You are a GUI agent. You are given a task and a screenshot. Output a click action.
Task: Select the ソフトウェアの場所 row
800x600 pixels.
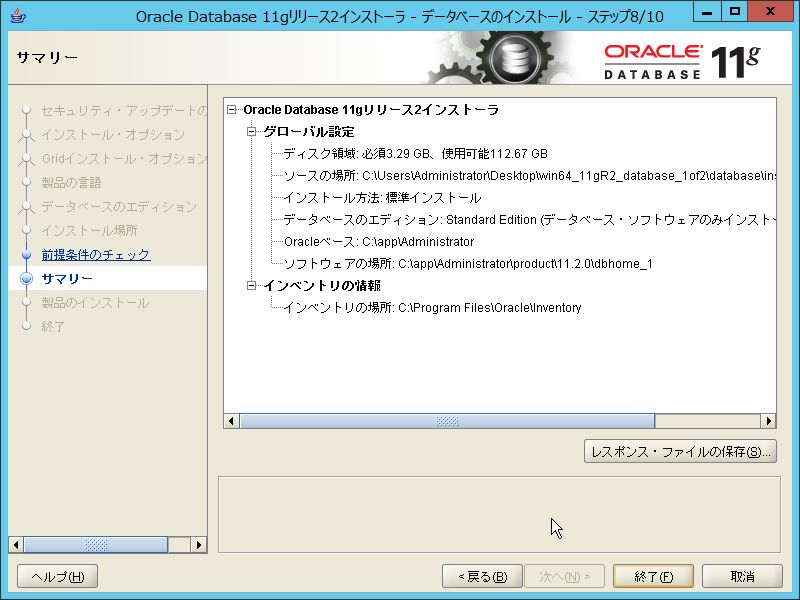point(468,263)
